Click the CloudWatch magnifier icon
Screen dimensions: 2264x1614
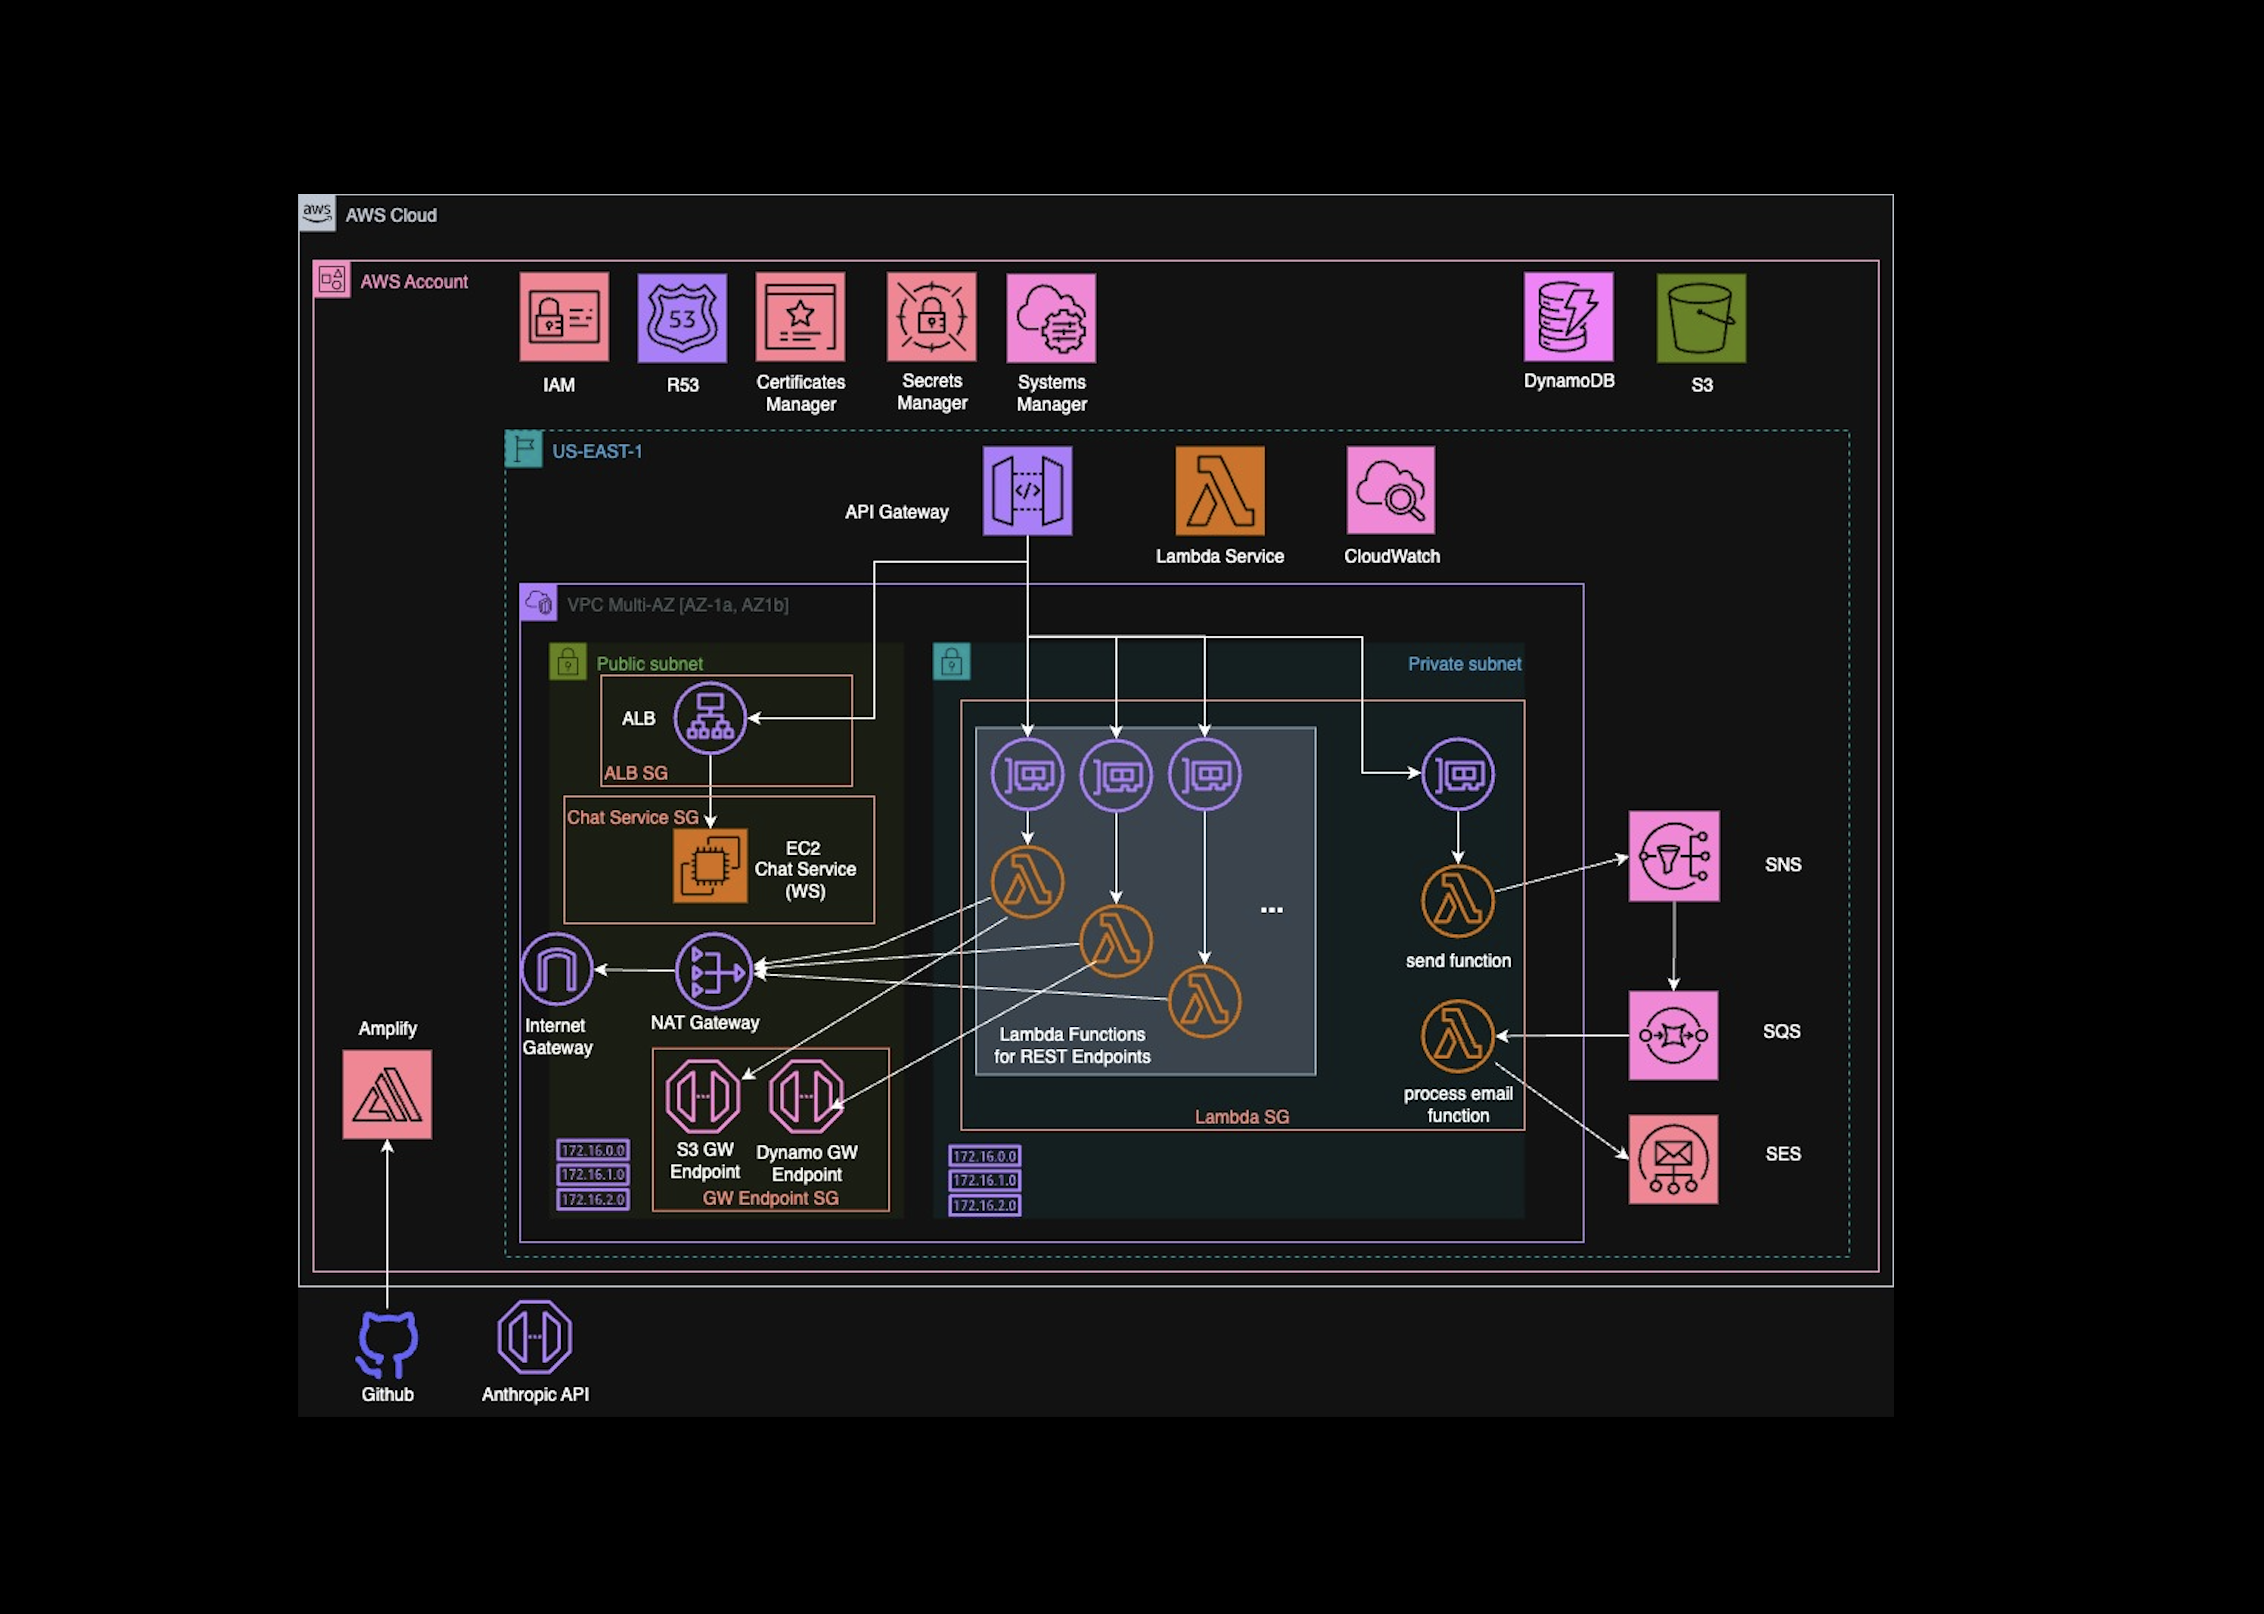coord(1391,491)
